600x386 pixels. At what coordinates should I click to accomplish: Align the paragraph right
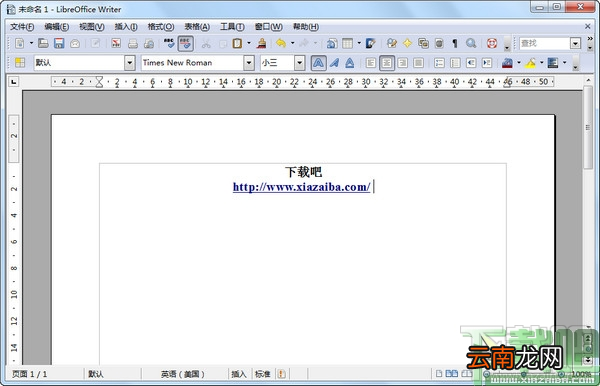click(403, 63)
